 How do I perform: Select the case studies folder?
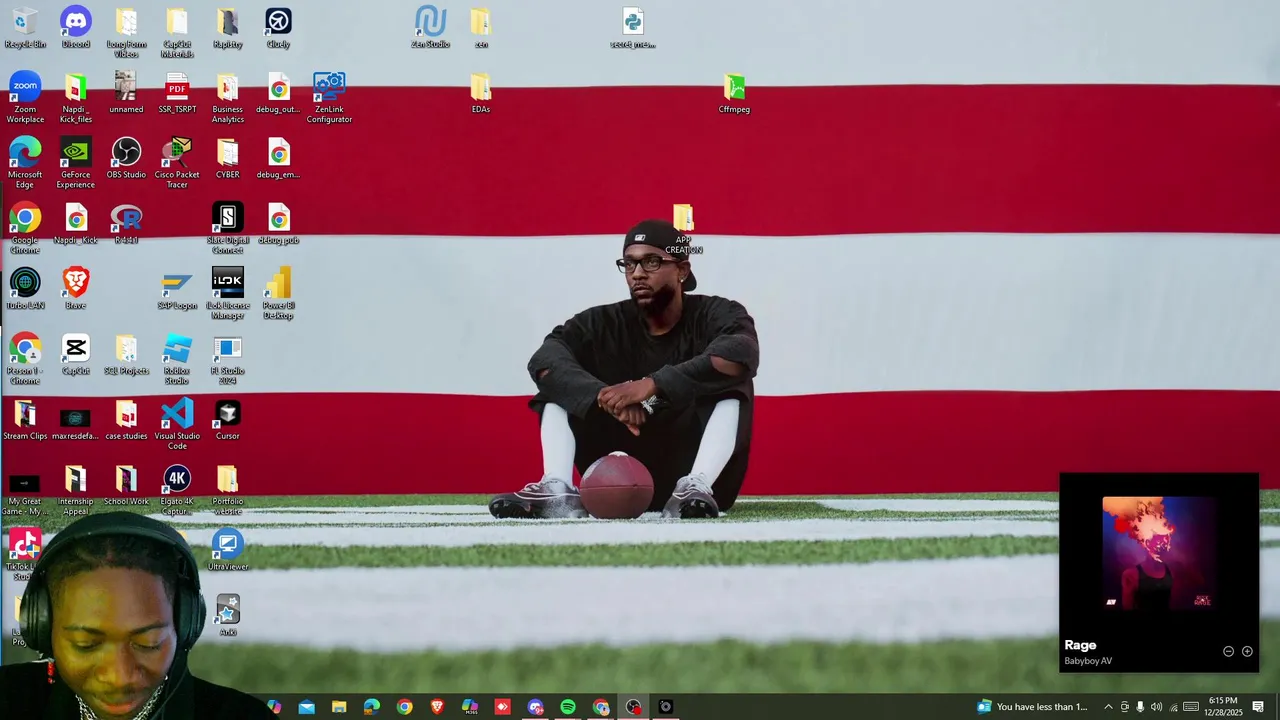tap(126, 419)
